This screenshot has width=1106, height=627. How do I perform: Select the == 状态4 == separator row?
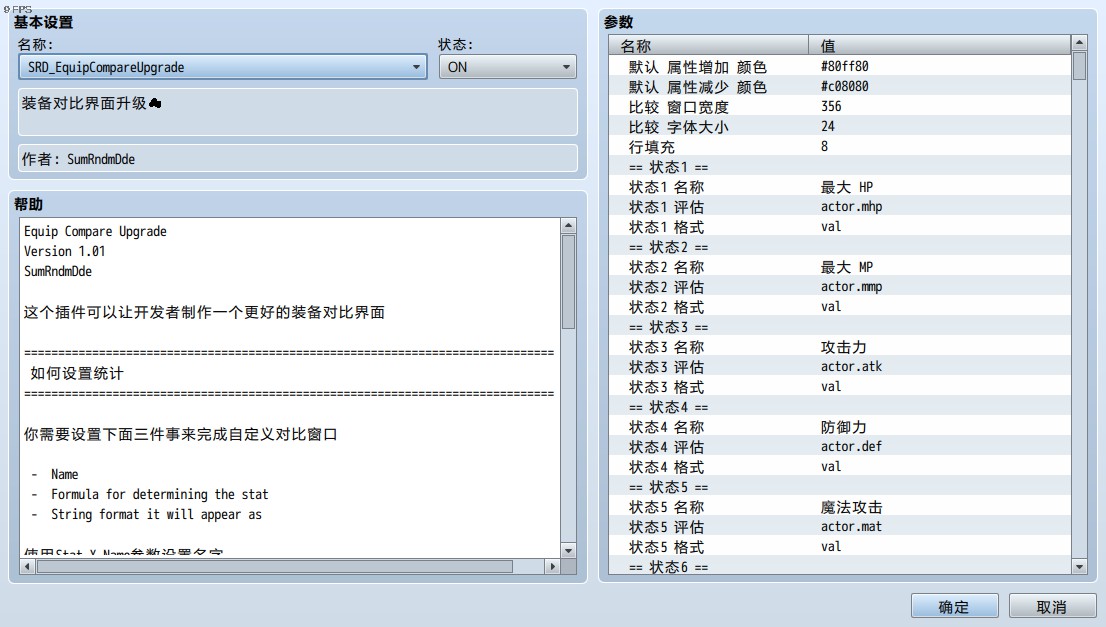point(839,407)
